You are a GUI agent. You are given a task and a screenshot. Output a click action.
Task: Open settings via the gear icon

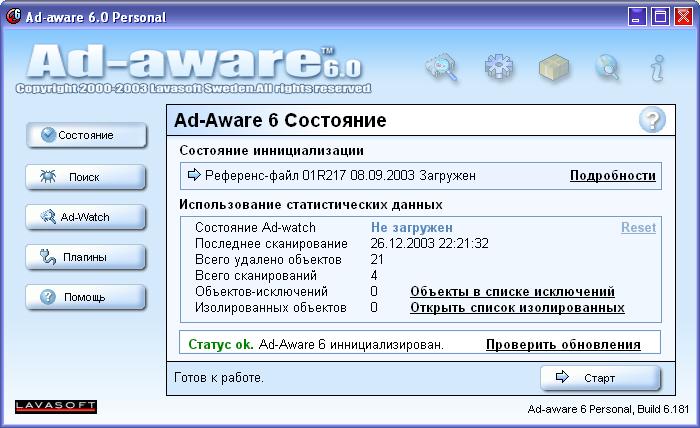499,67
